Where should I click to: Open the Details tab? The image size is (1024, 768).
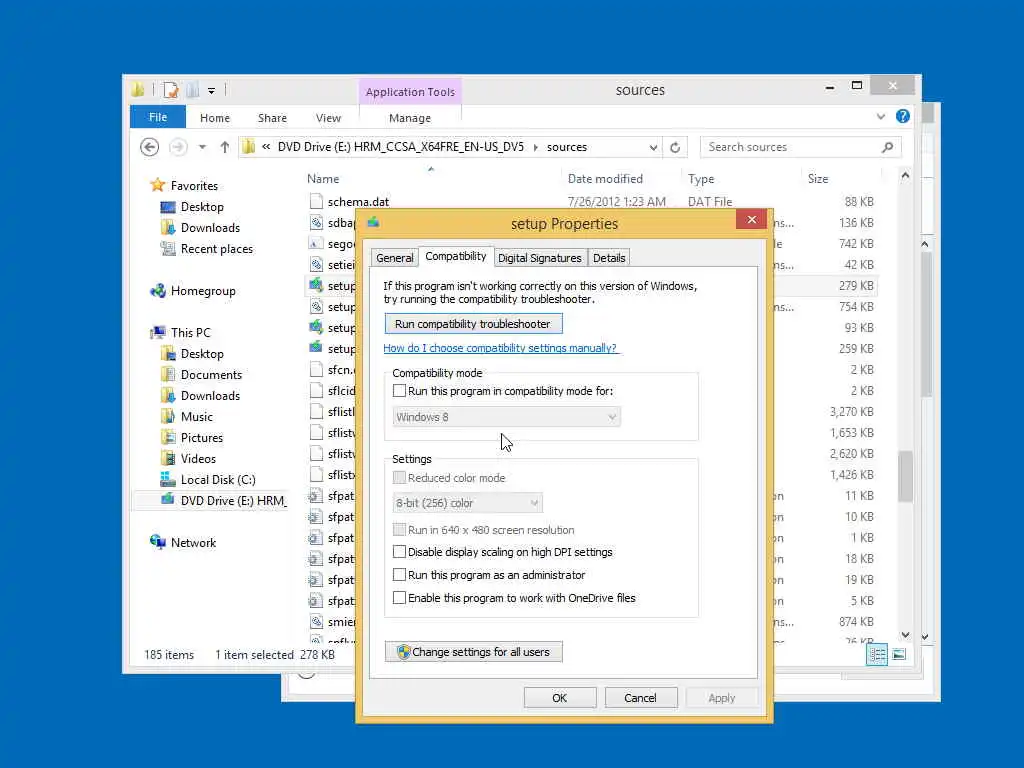point(609,258)
